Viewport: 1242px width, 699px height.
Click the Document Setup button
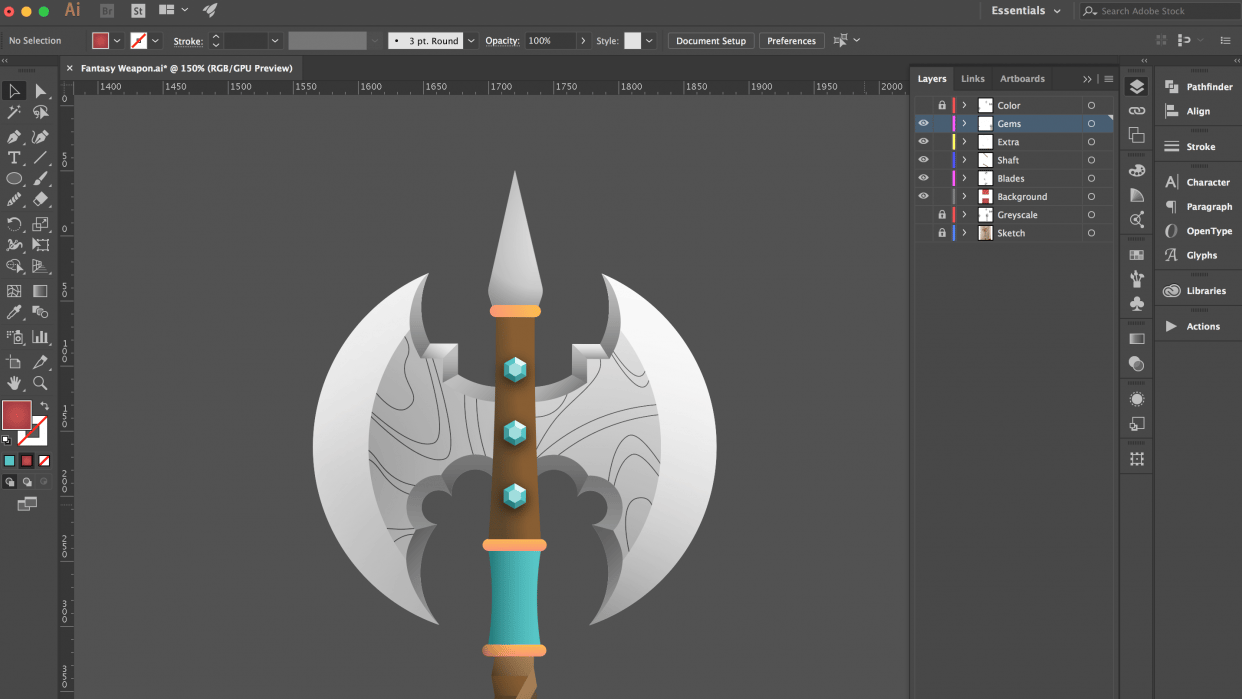(711, 41)
